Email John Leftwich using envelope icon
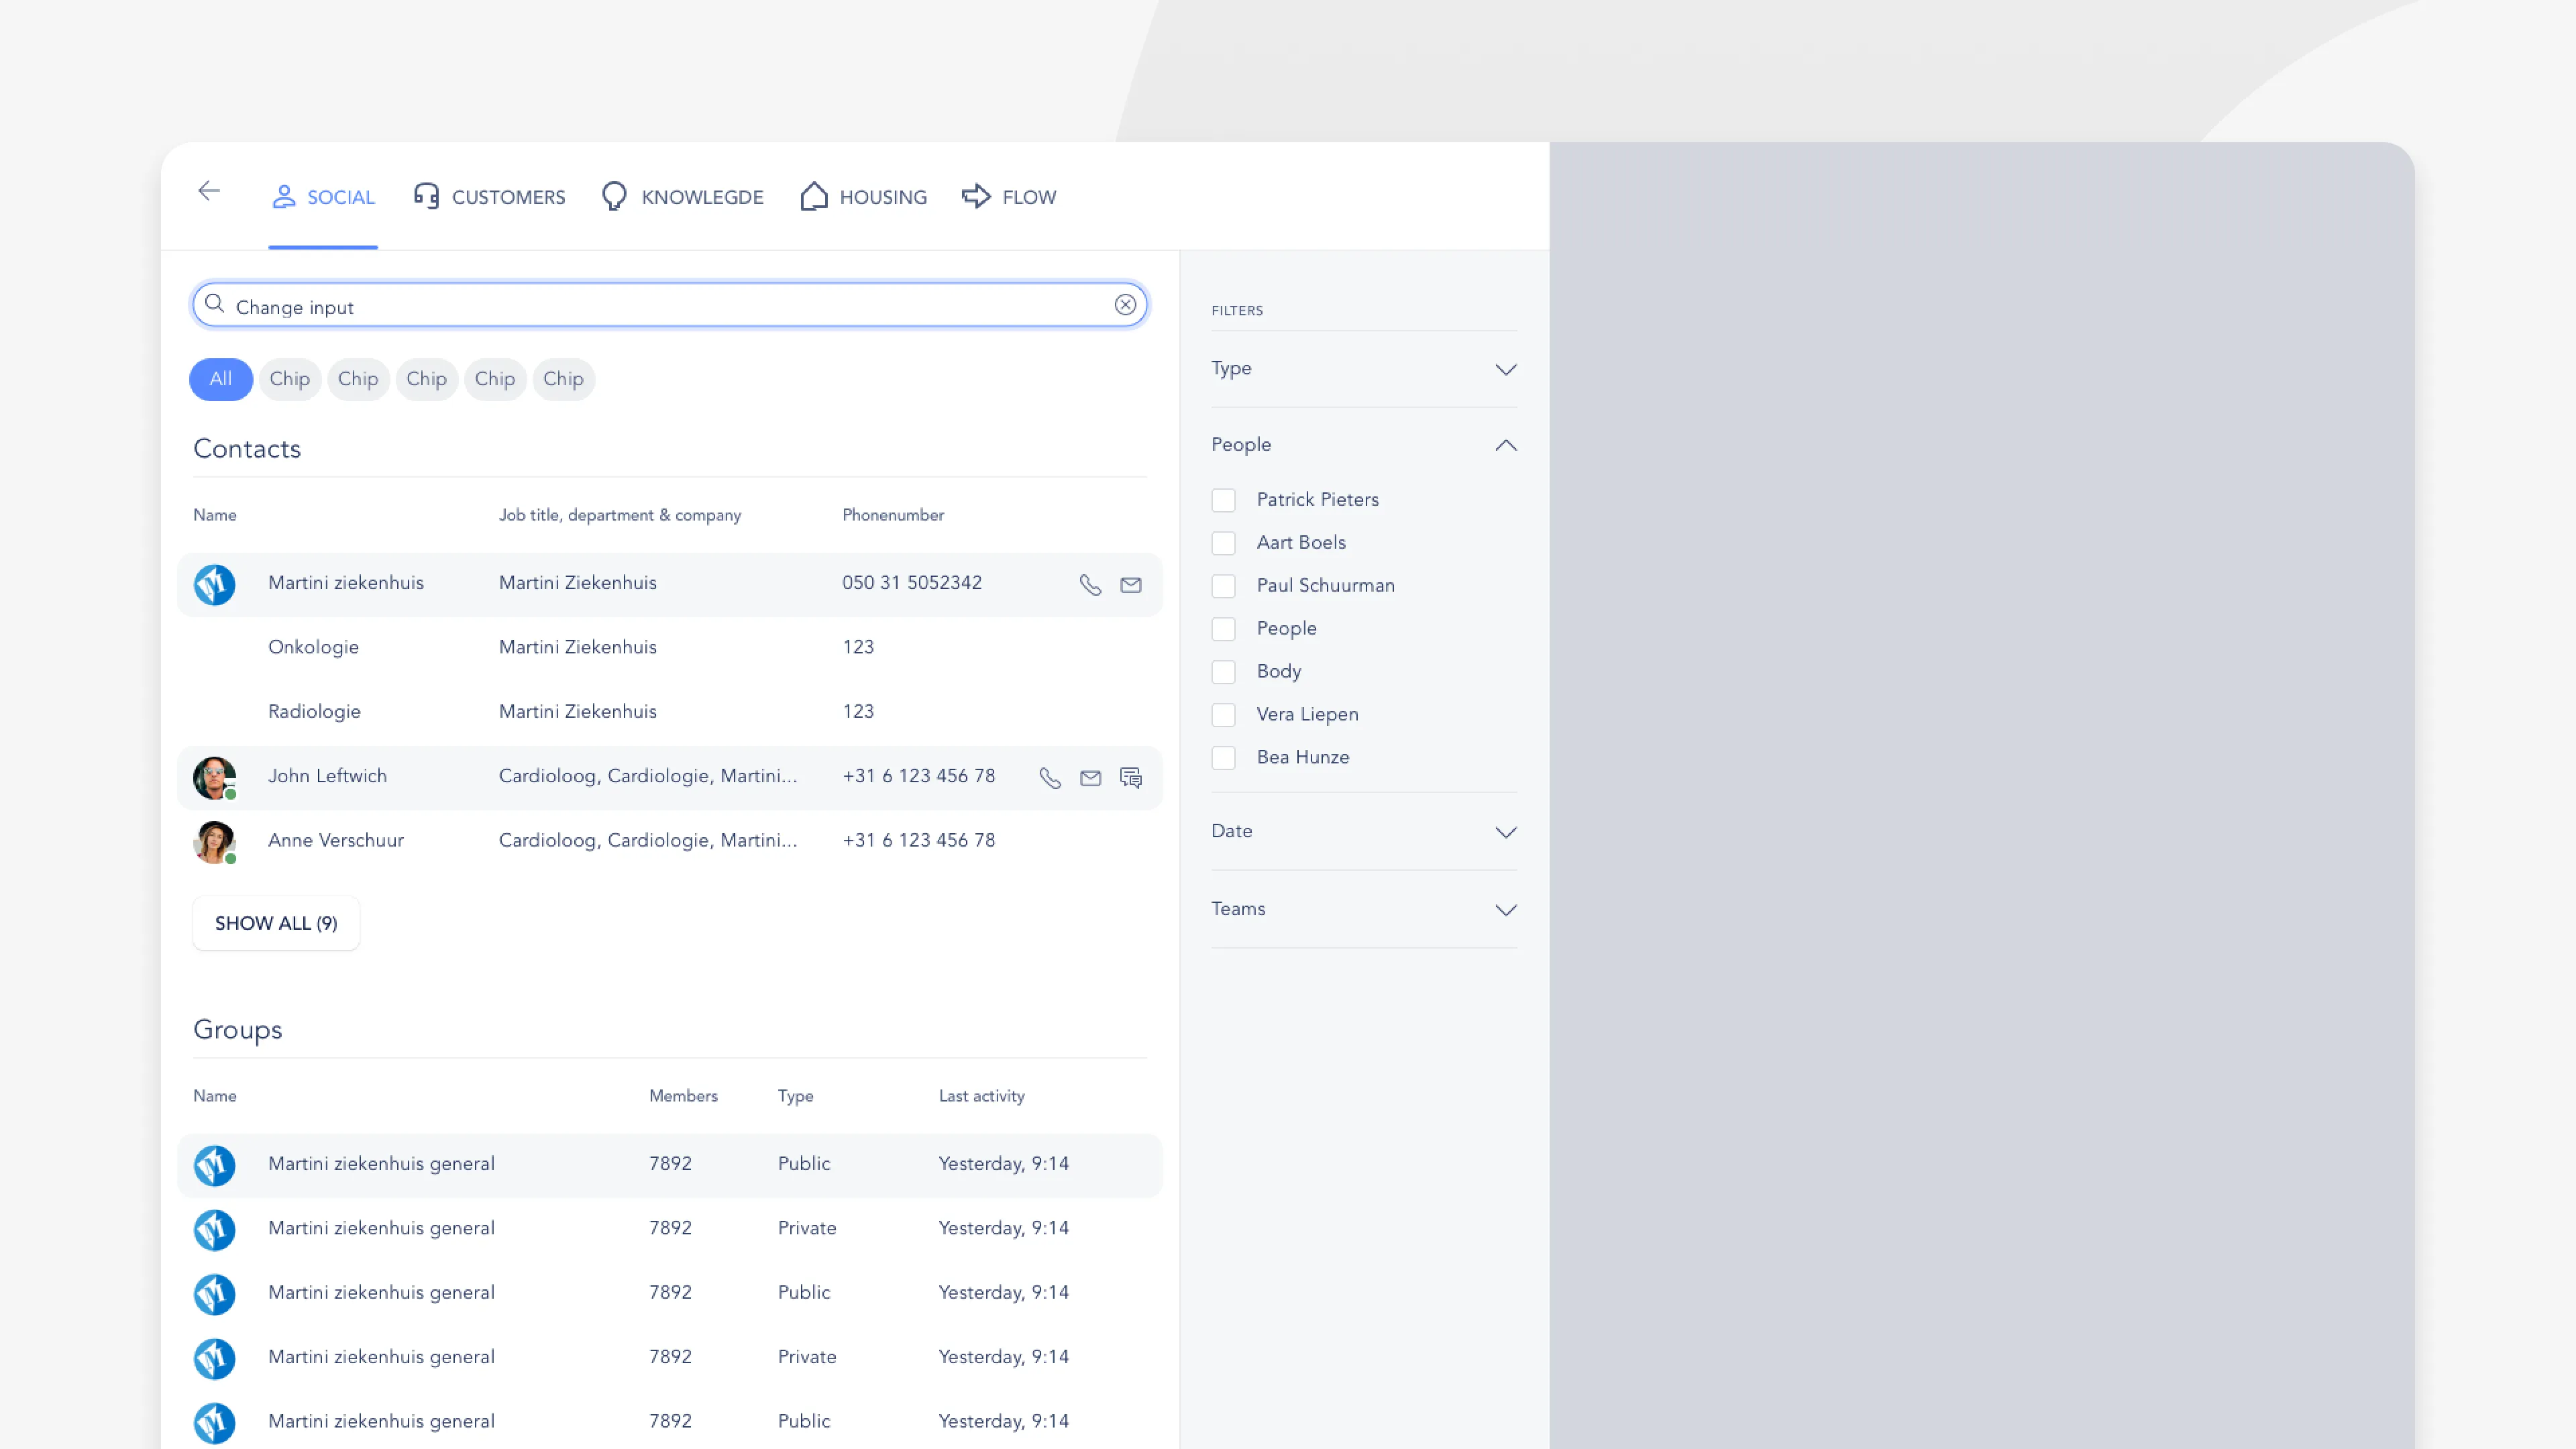2576x1449 pixels. pyautogui.click(x=1090, y=777)
